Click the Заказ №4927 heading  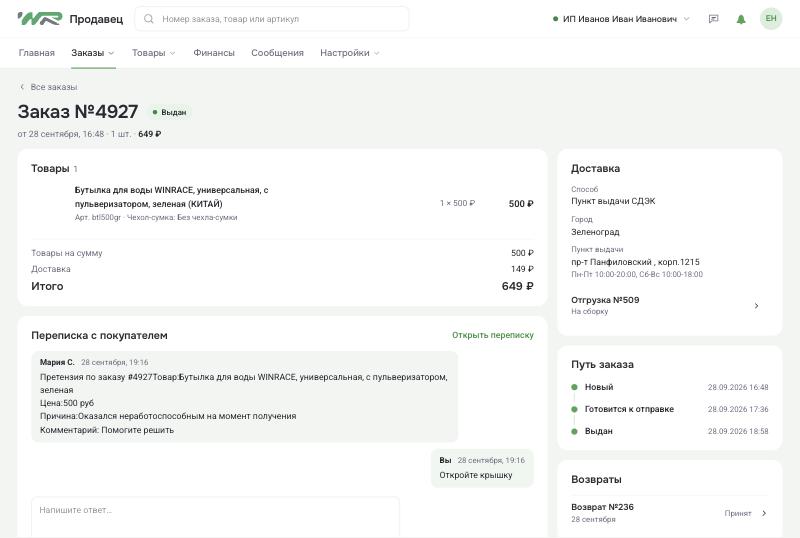78,111
